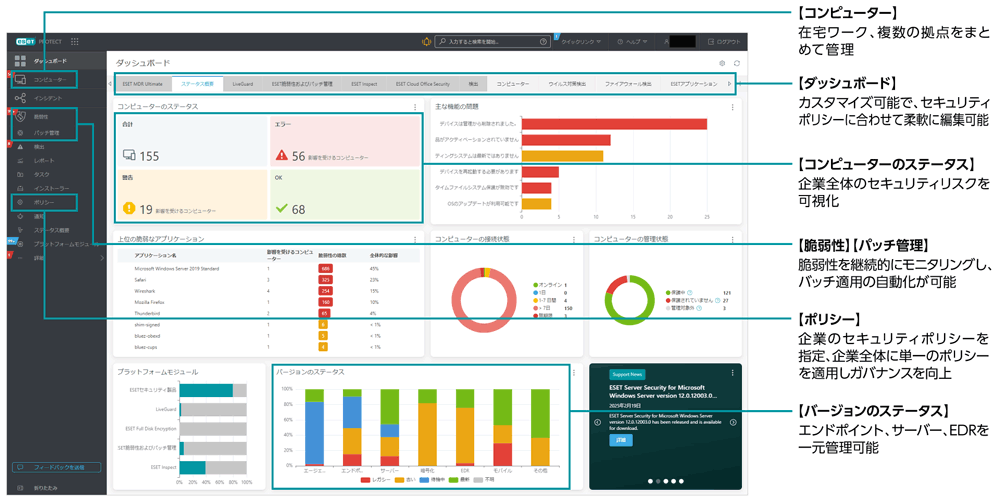Toggle the オンライン legend entry in connection chart
Viewport: 1000px width, 502px height.
(548, 284)
